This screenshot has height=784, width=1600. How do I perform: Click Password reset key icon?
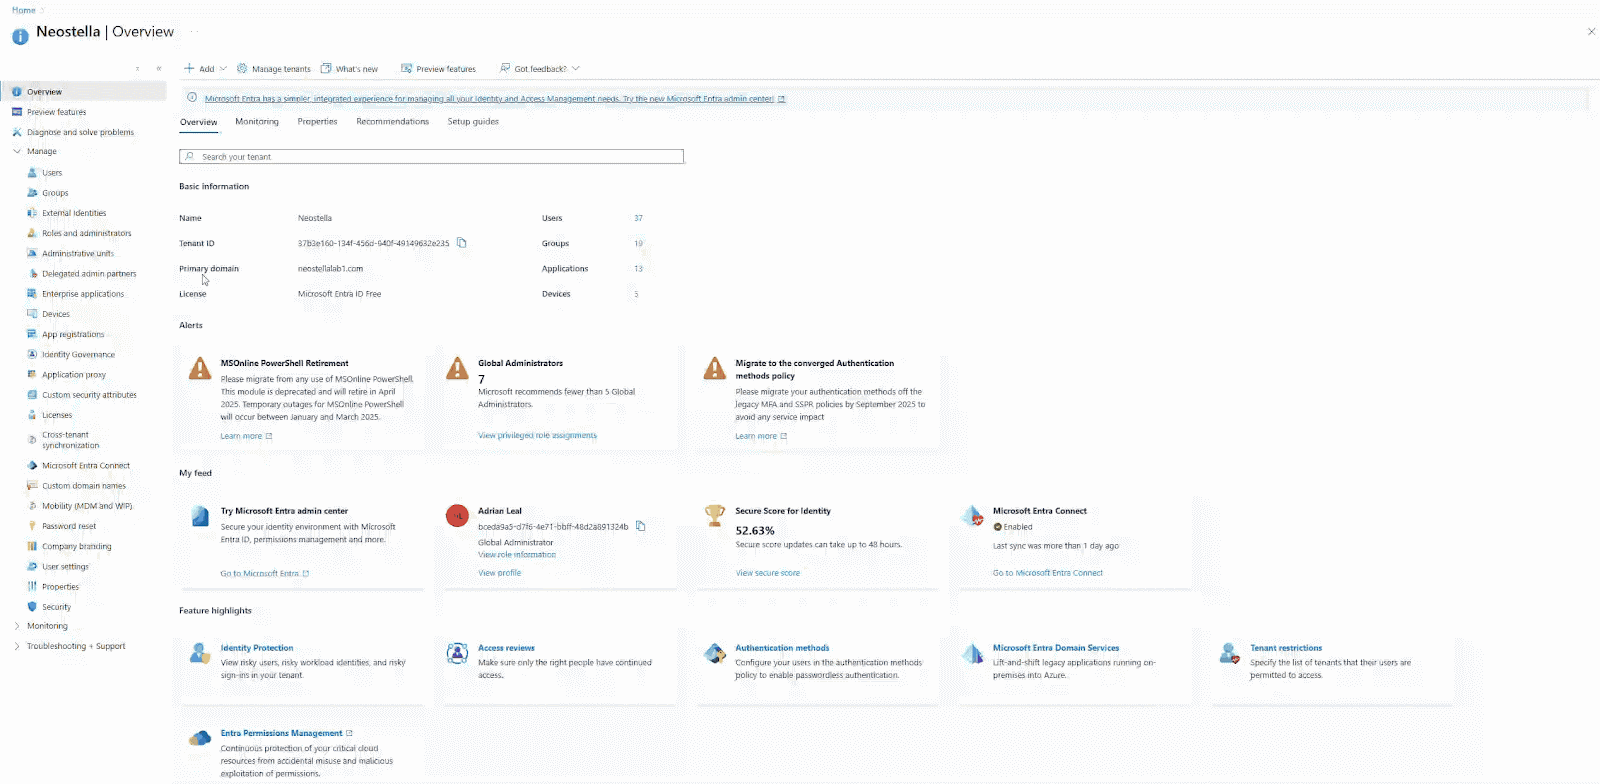coord(32,526)
